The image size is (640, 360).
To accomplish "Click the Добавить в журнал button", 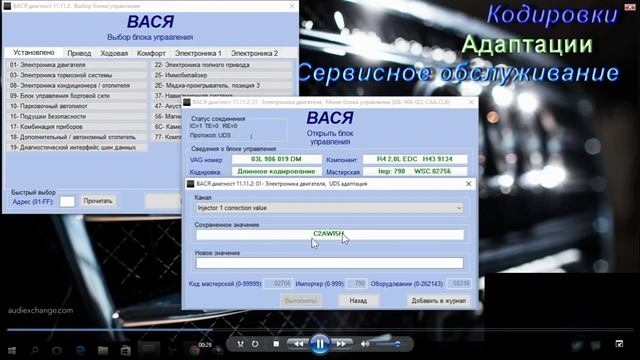I will tap(438, 301).
